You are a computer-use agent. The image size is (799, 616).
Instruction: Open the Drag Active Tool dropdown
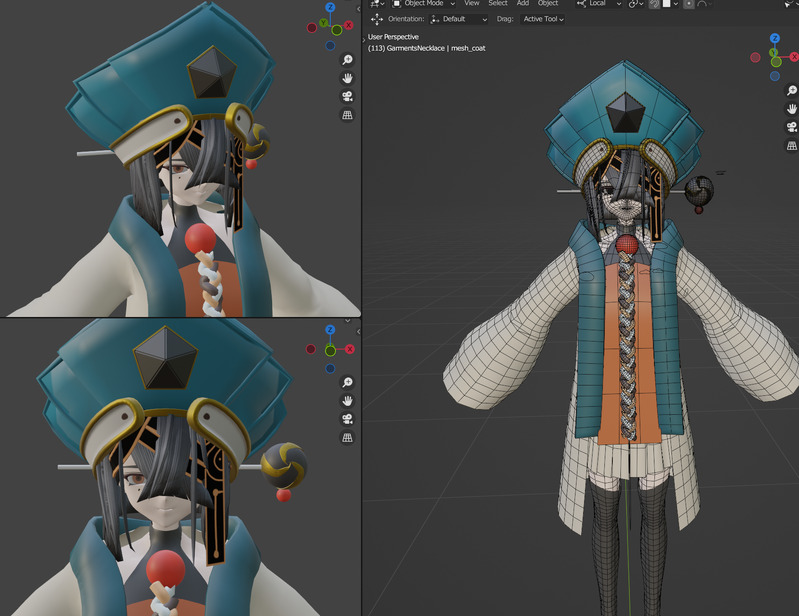(542, 19)
